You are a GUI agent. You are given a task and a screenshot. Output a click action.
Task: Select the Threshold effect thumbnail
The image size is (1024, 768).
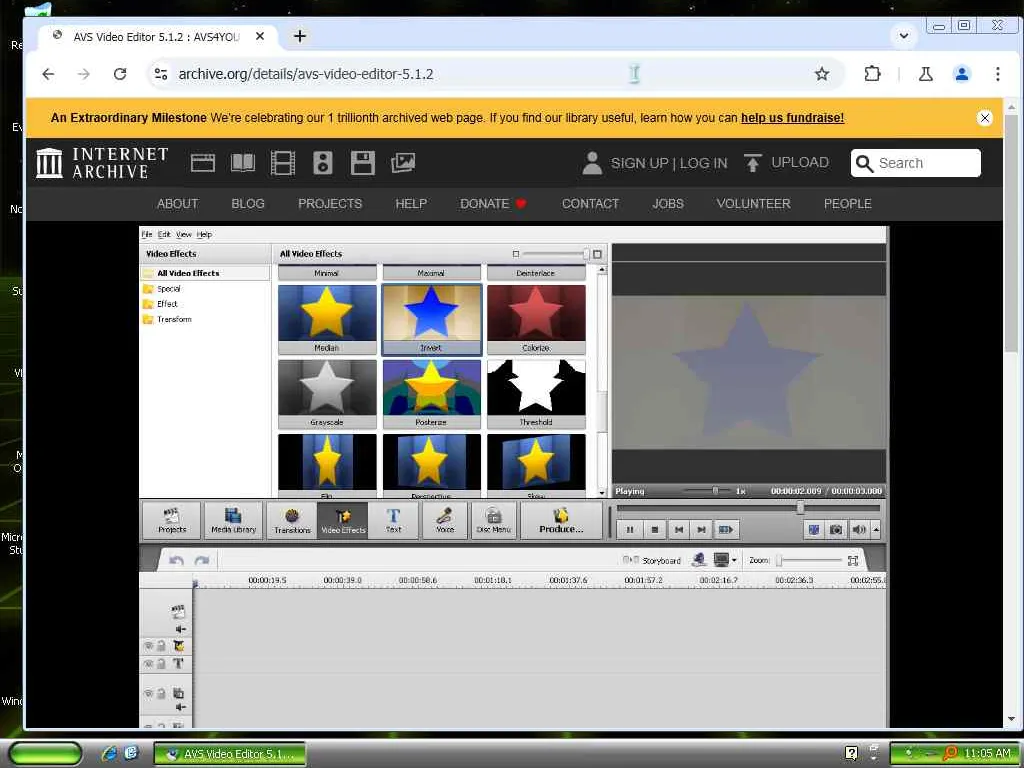point(536,394)
